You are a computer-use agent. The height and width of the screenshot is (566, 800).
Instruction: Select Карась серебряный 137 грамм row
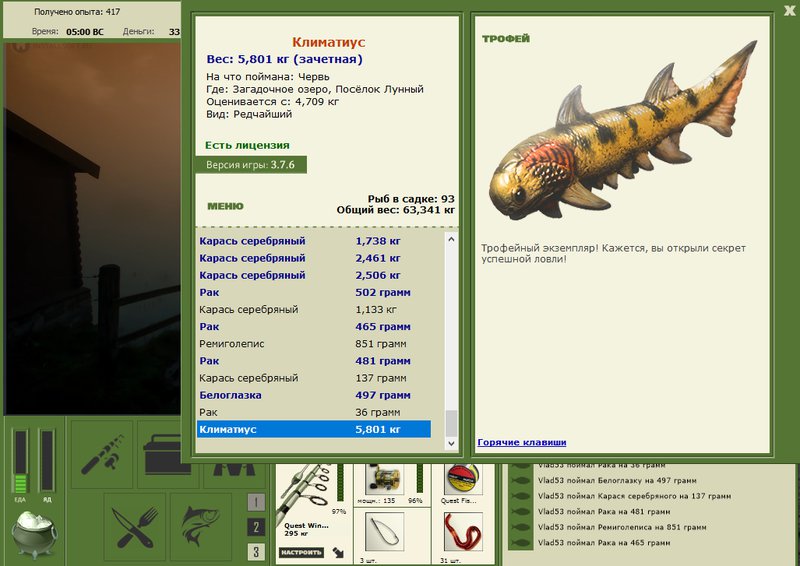[314, 378]
